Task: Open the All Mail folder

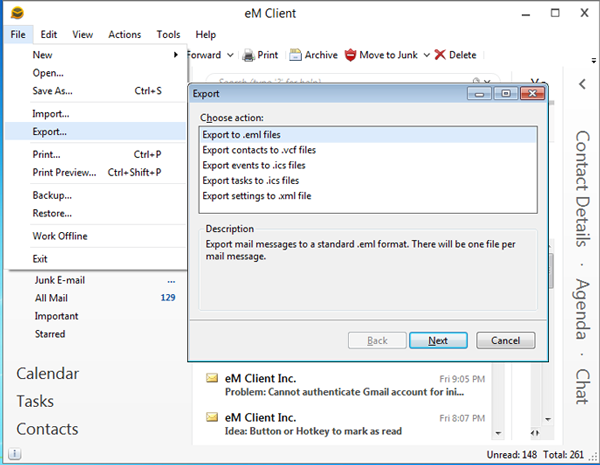Action: click(x=51, y=298)
